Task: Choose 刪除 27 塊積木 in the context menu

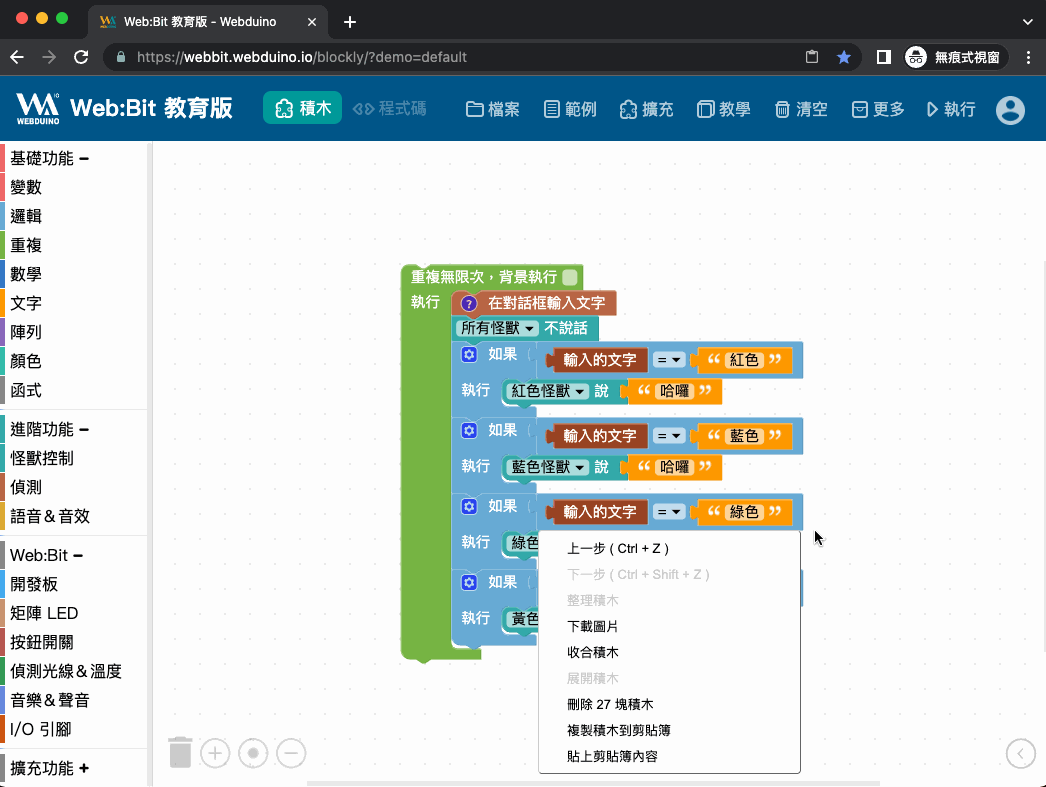Action: (610, 704)
